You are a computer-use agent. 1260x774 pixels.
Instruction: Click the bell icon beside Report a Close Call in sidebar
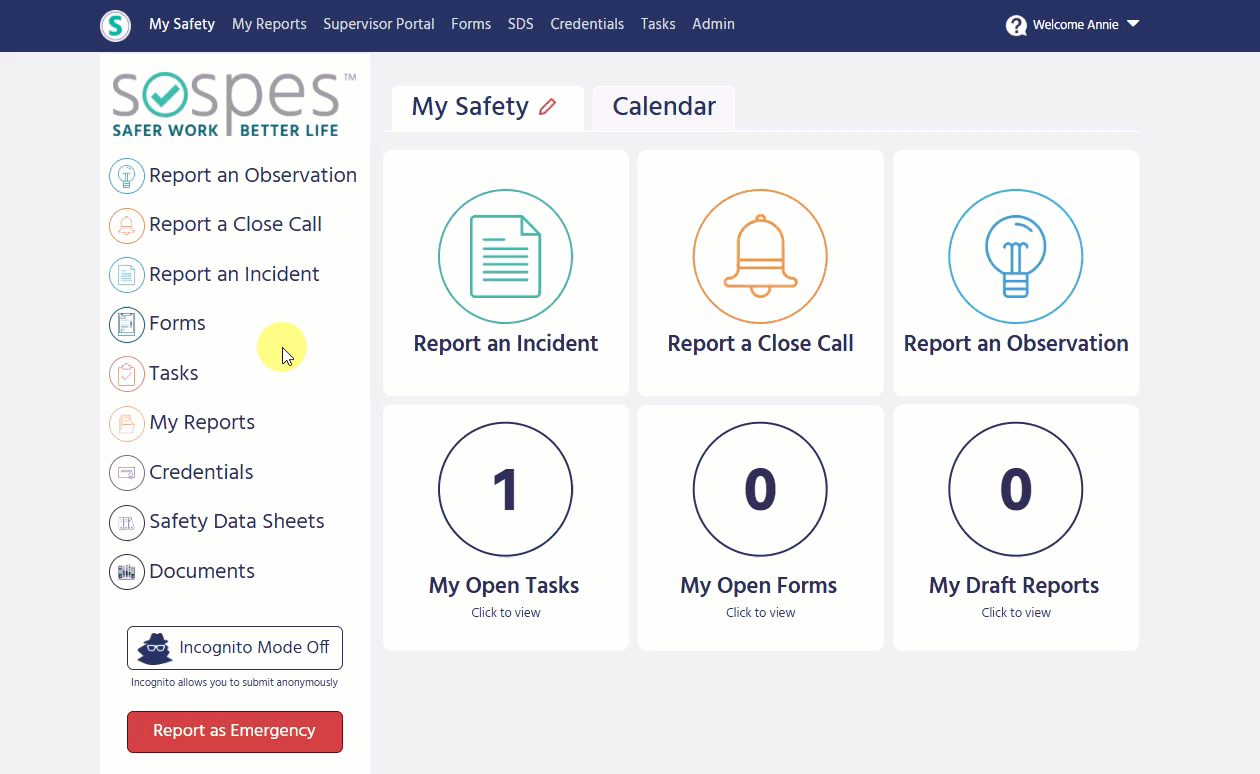pyautogui.click(x=127, y=225)
